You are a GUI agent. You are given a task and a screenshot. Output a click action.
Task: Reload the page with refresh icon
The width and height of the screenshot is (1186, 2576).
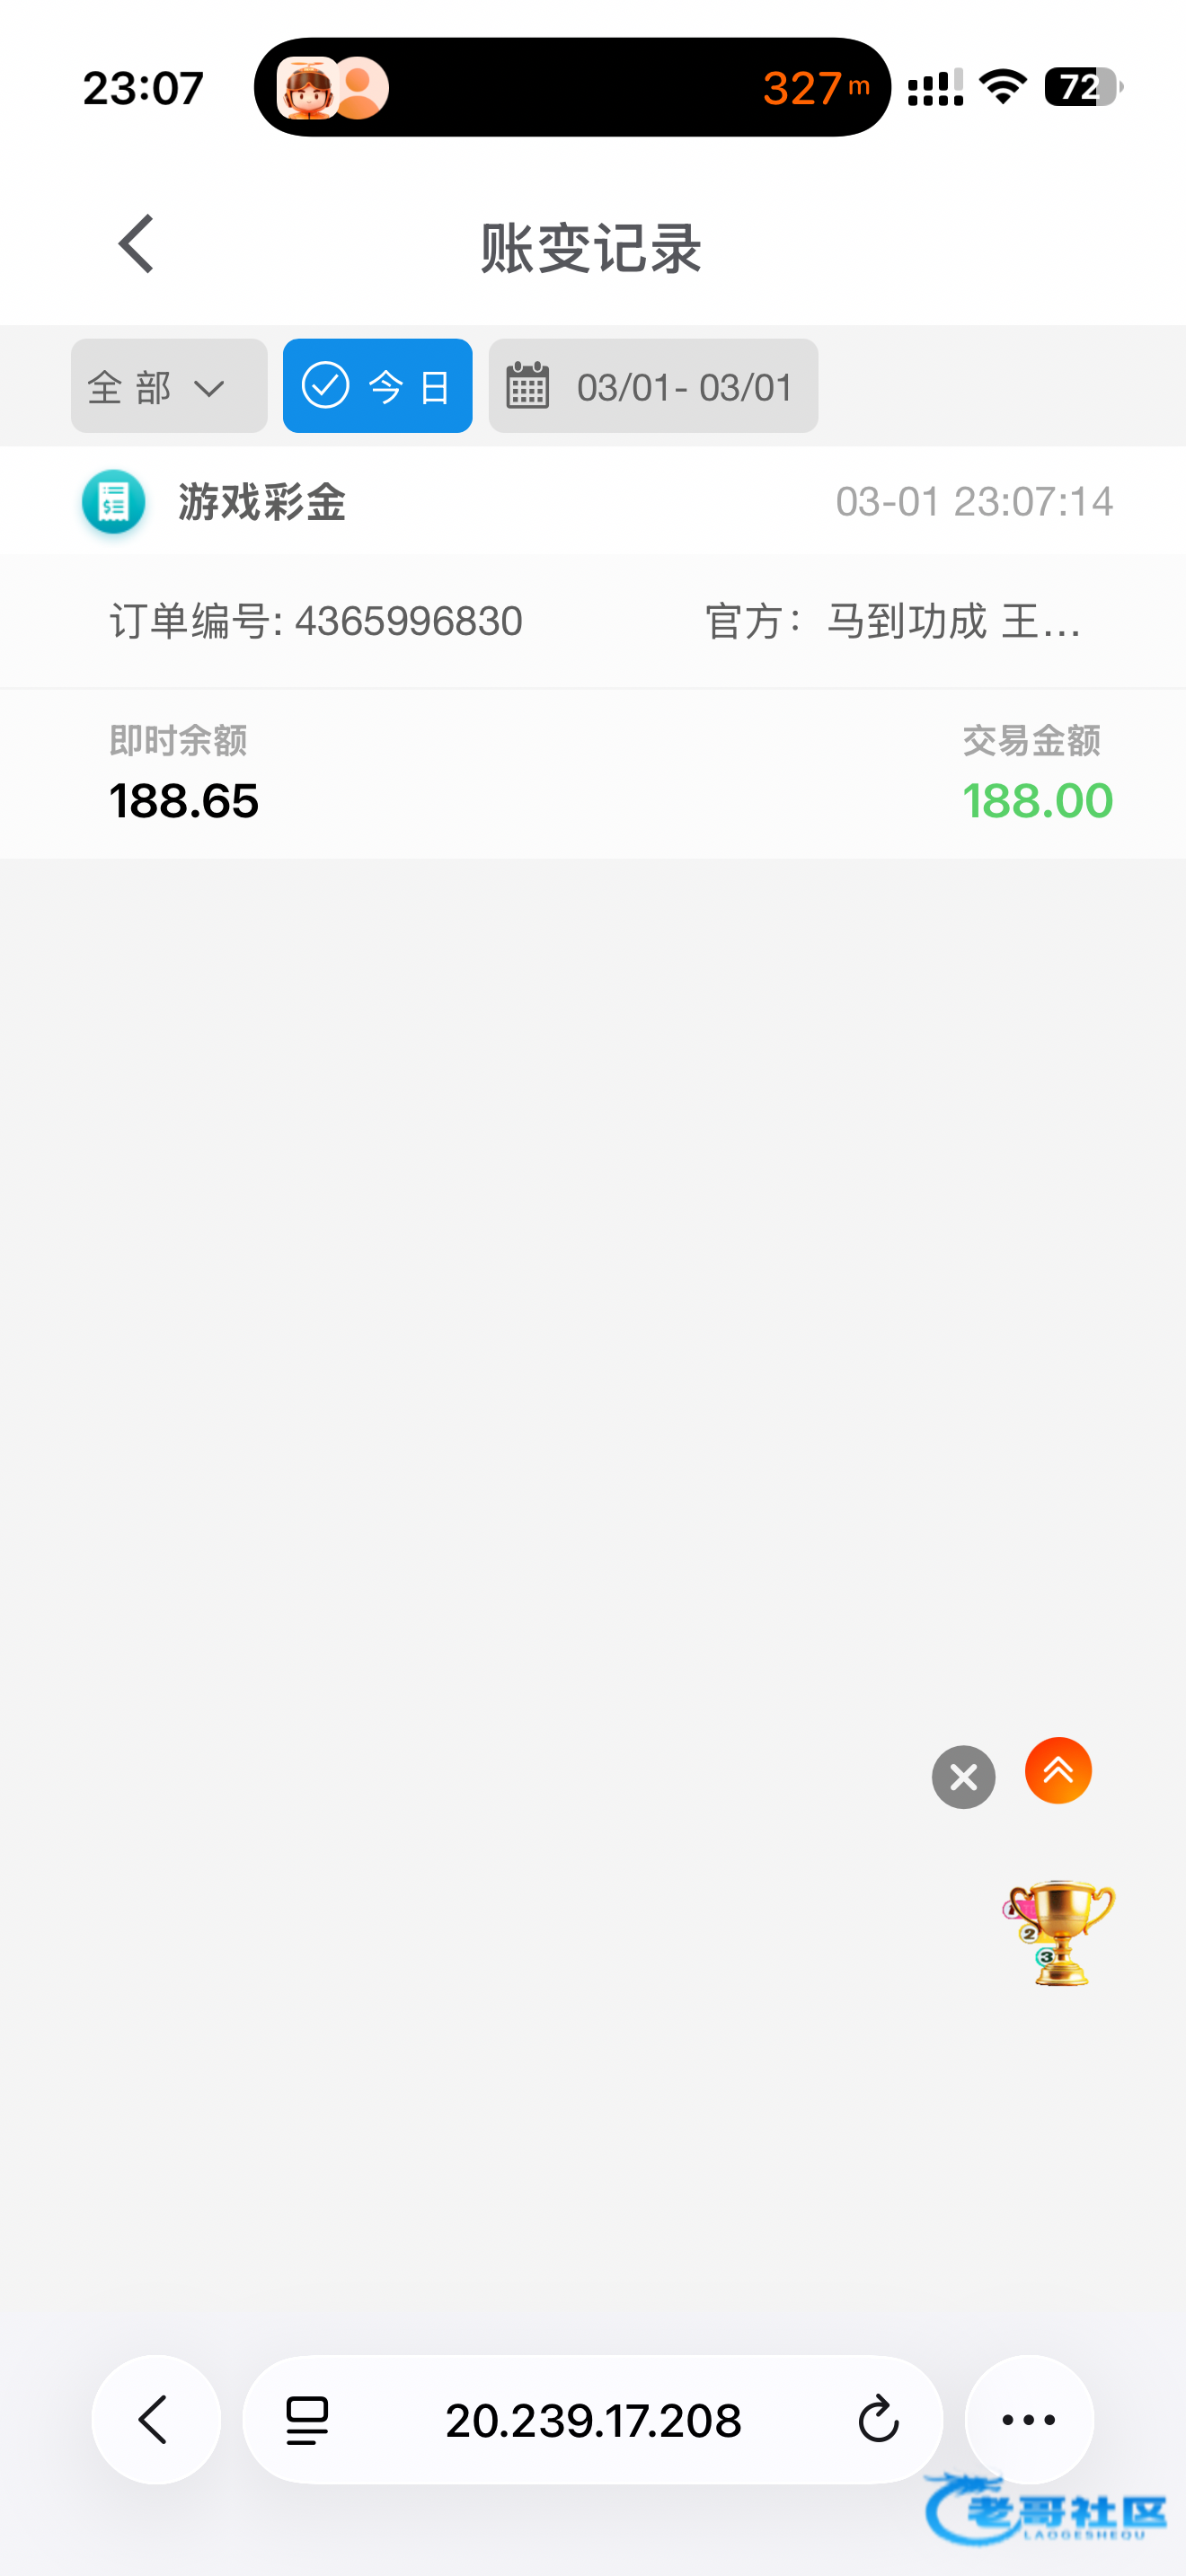point(878,2420)
